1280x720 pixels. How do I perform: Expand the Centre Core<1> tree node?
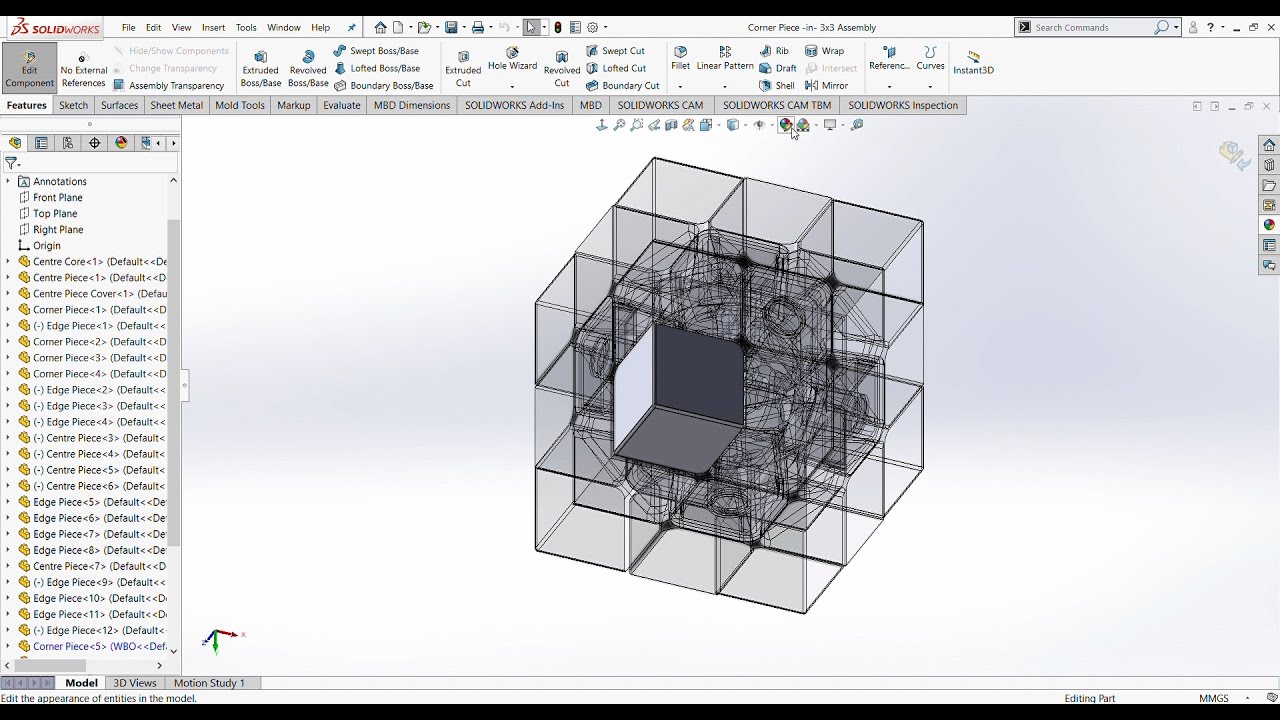tap(8, 262)
